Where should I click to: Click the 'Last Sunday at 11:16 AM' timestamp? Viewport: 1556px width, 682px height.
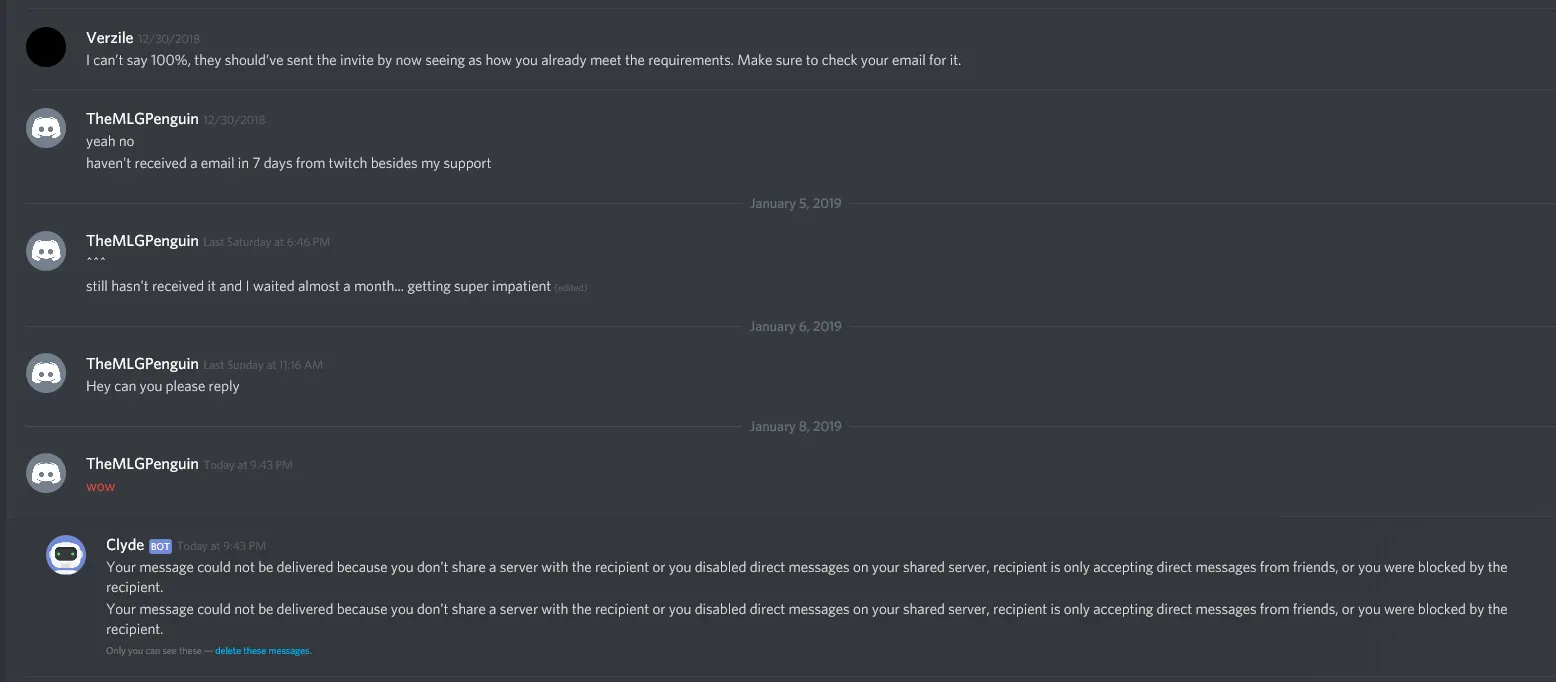pos(263,365)
